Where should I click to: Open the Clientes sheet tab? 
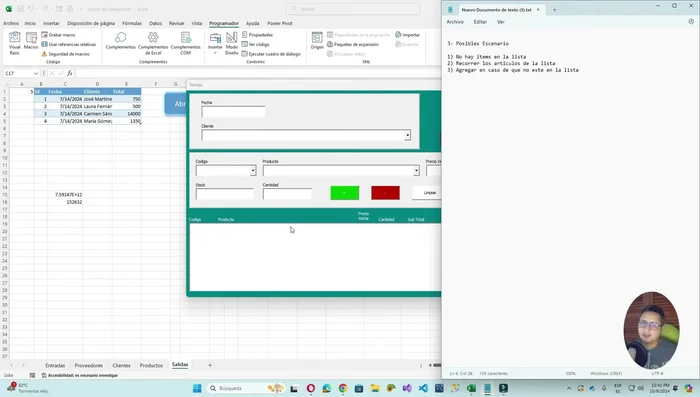[x=121, y=365]
